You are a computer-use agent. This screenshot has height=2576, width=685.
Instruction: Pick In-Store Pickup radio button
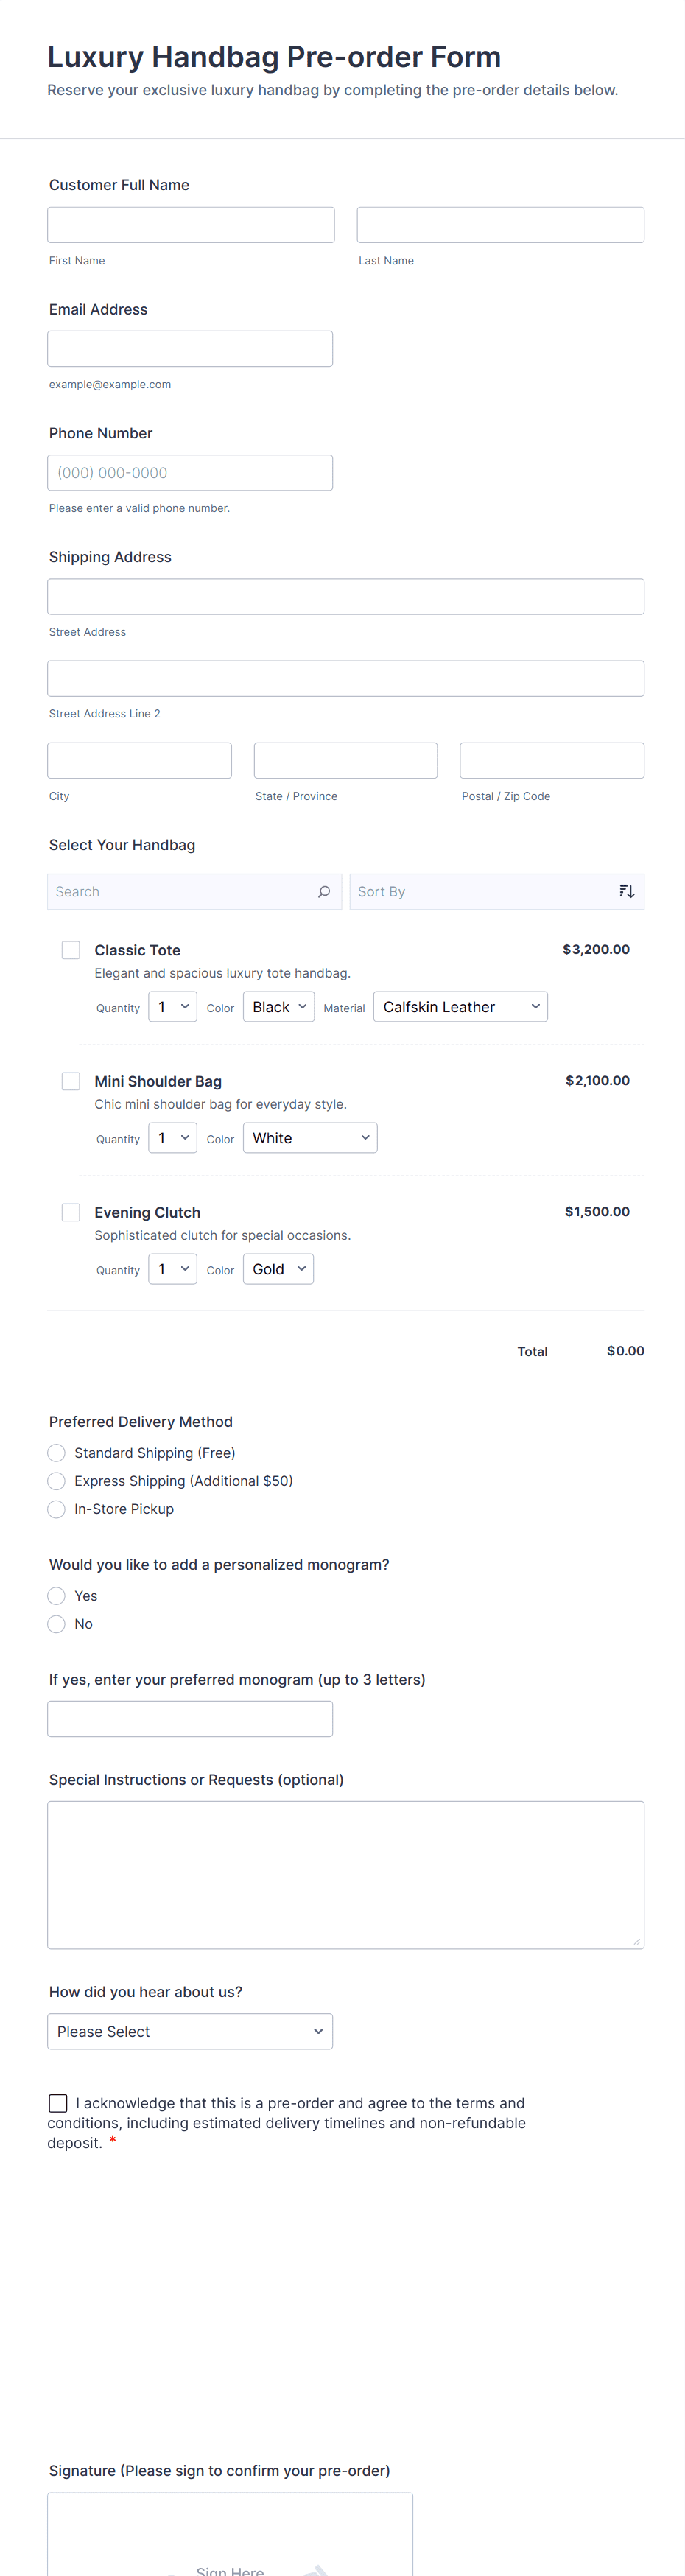click(x=57, y=1509)
